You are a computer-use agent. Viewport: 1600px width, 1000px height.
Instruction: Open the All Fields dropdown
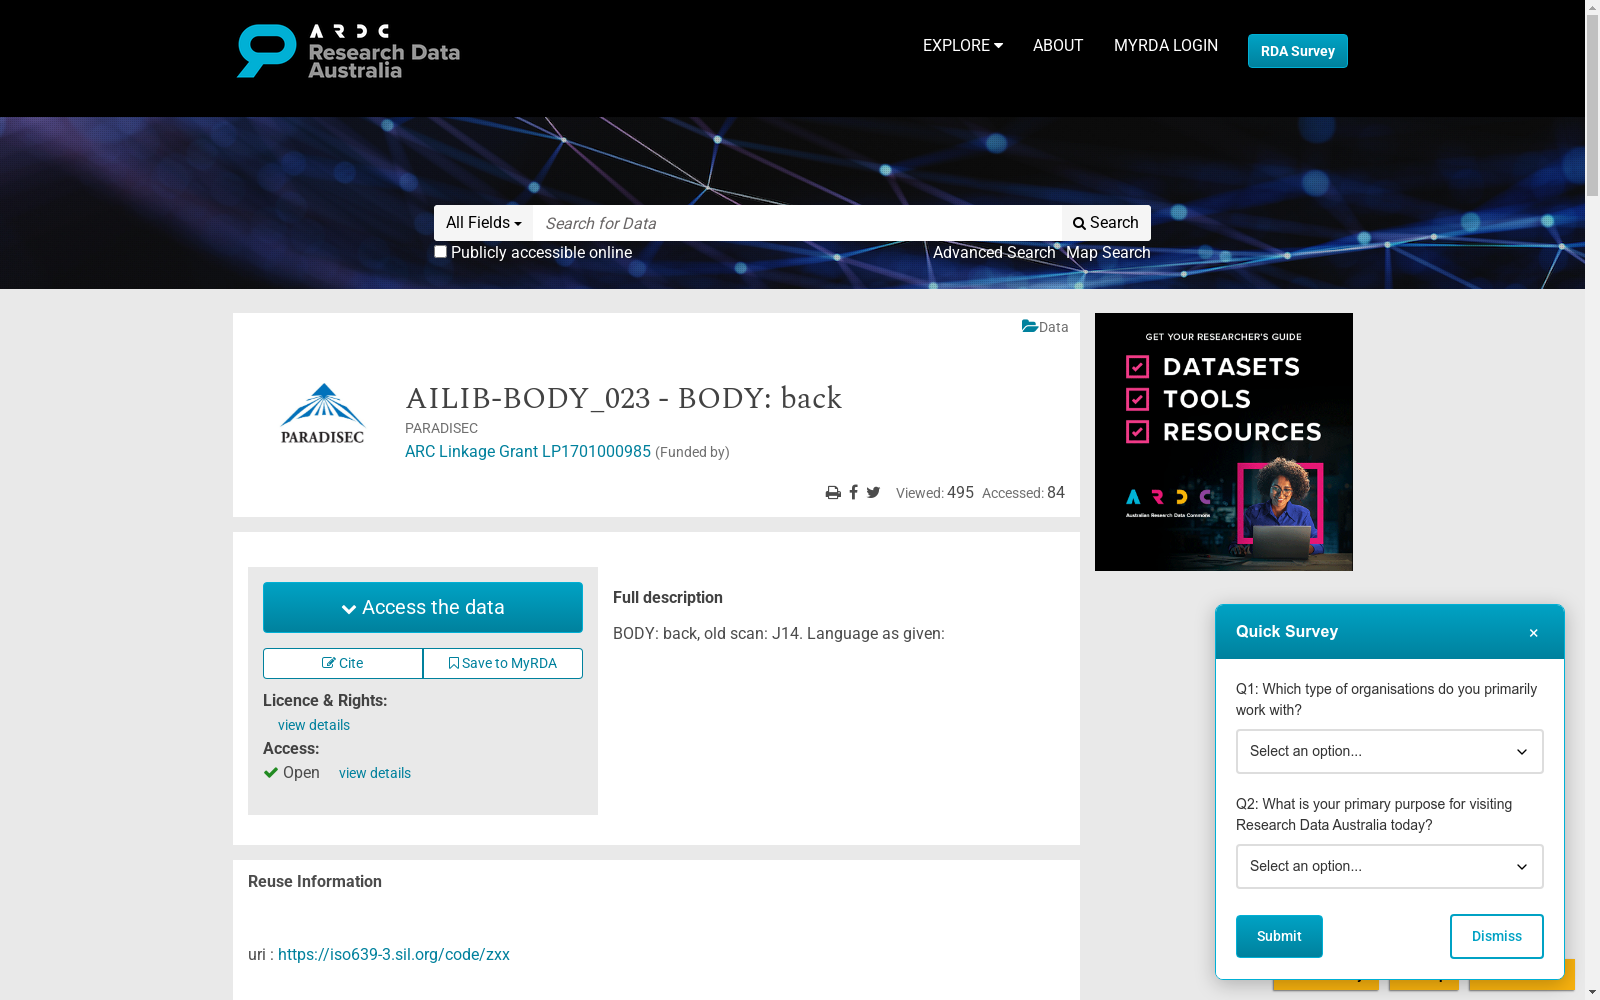coord(484,223)
